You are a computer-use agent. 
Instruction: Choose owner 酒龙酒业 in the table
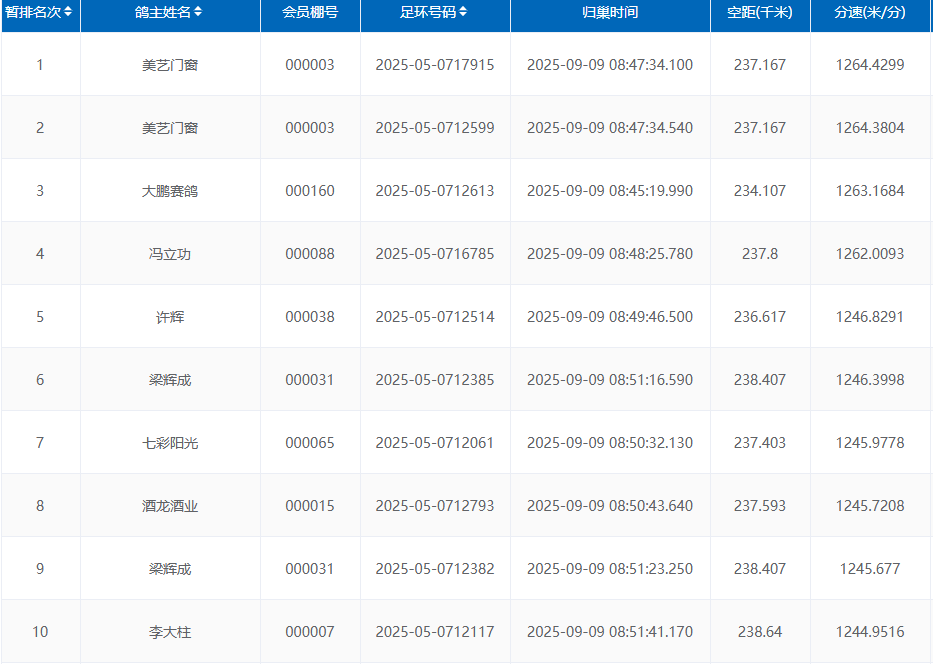coord(170,506)
